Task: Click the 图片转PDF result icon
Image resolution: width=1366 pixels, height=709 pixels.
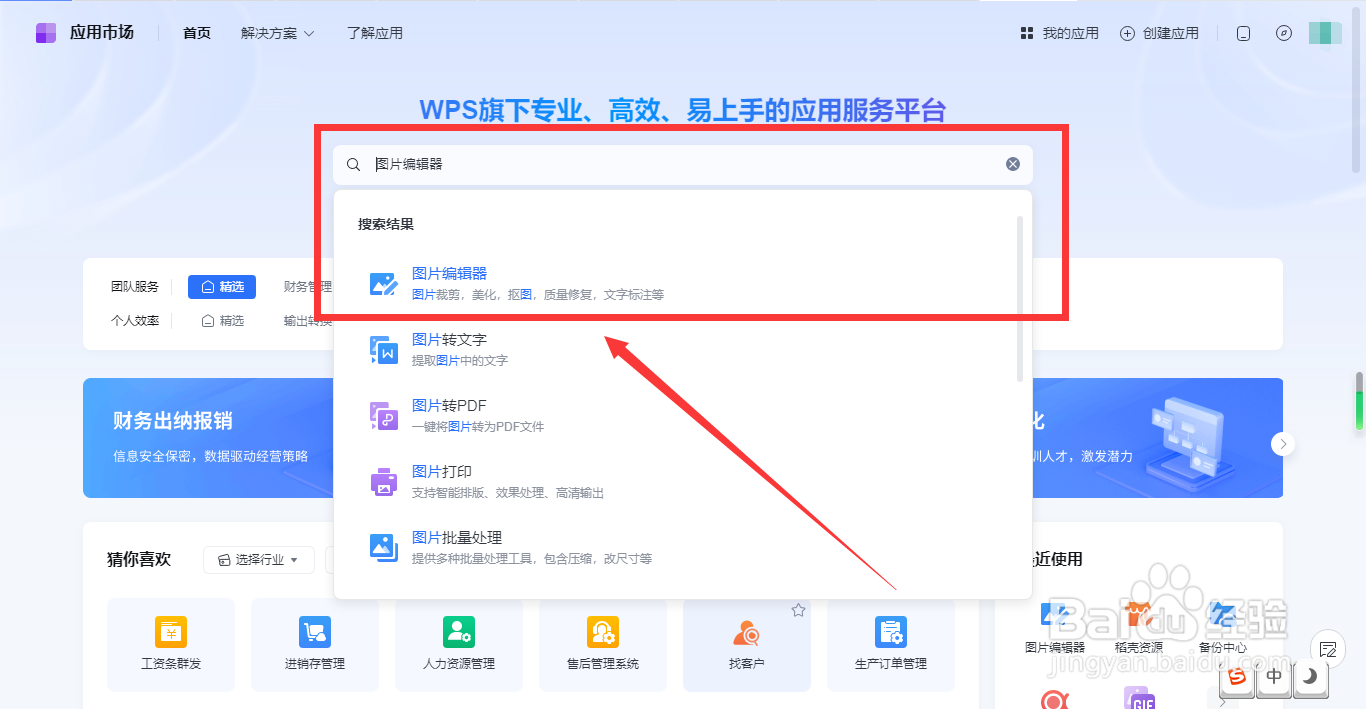Action: click(x=384, y=416)
